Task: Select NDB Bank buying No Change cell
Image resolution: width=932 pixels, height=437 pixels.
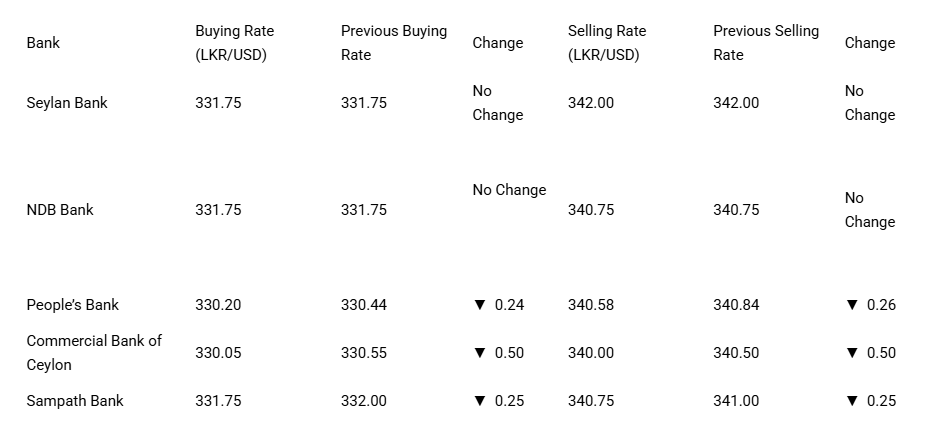Action: 509,190
